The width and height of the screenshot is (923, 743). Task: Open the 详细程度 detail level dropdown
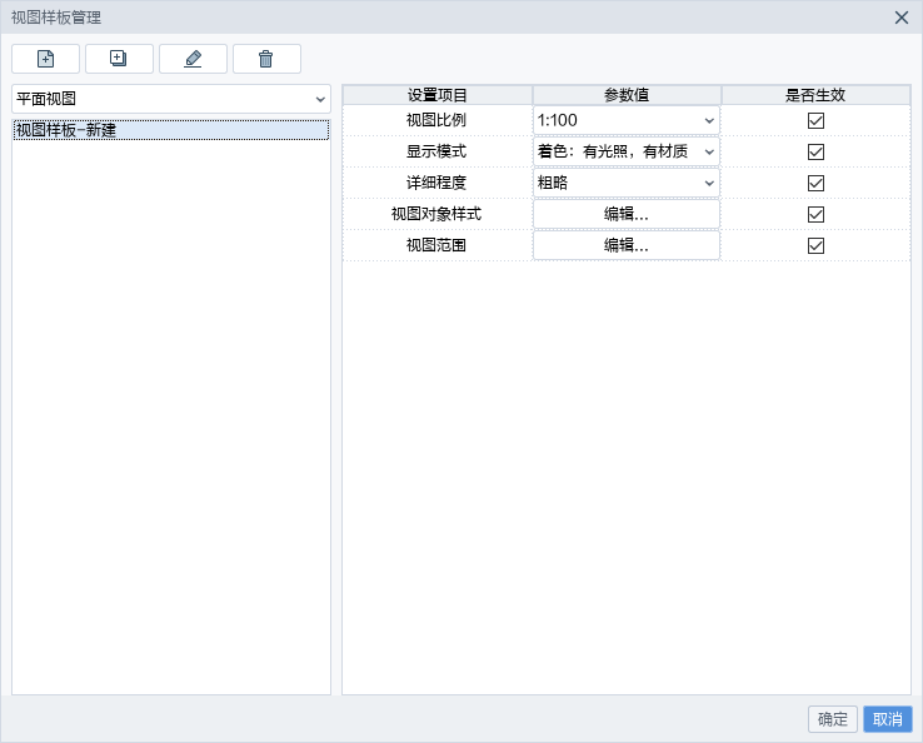pyautogui.click(x=626, y=183)
